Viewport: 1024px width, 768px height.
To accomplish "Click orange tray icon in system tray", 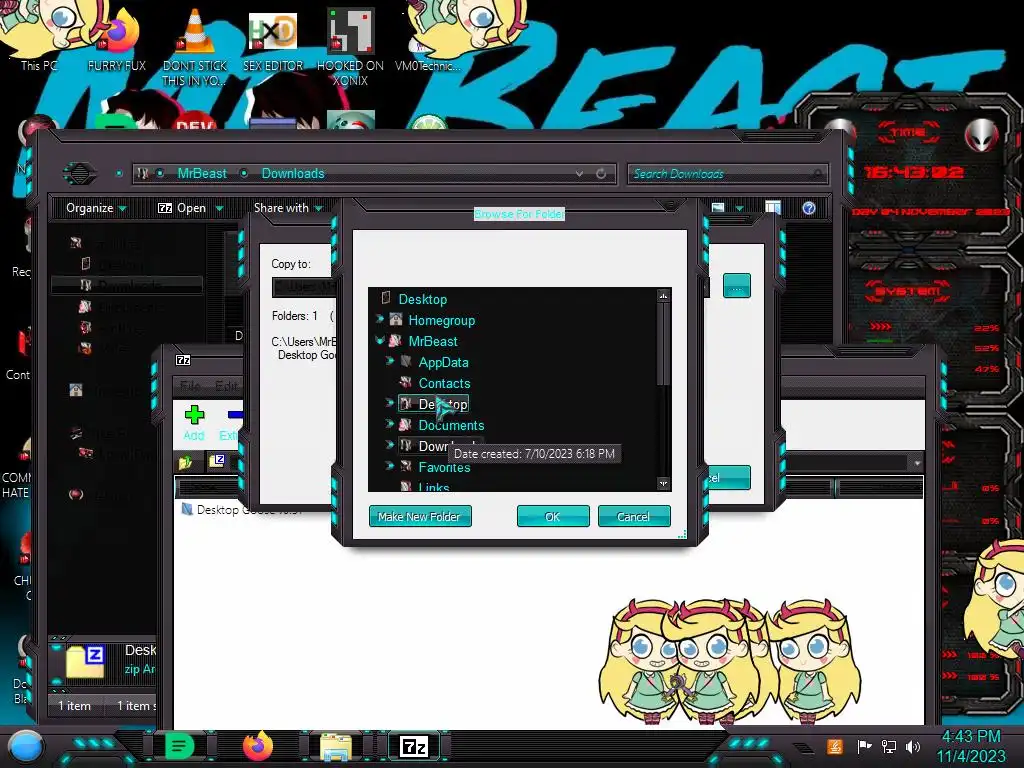I will pos(835,746).
